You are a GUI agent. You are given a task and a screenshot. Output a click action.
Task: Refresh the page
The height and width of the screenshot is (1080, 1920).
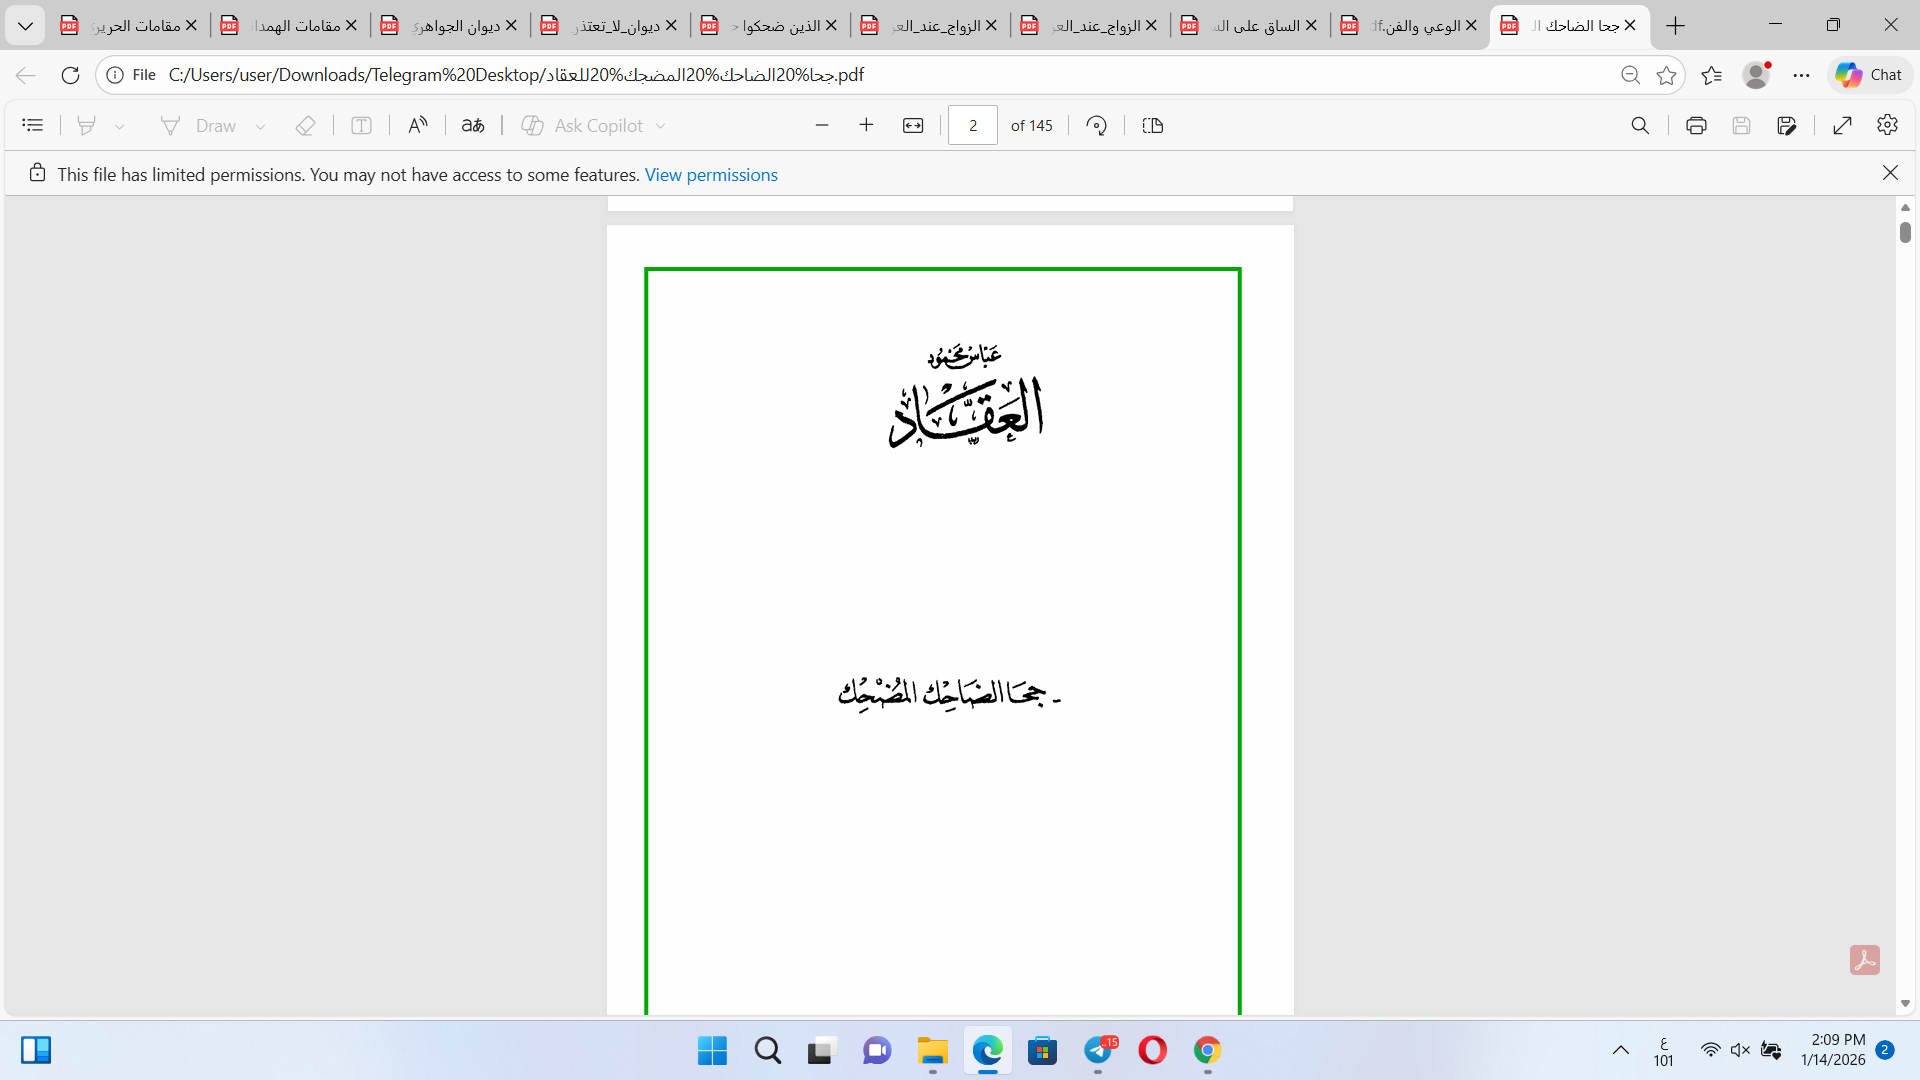pos(70,75)
